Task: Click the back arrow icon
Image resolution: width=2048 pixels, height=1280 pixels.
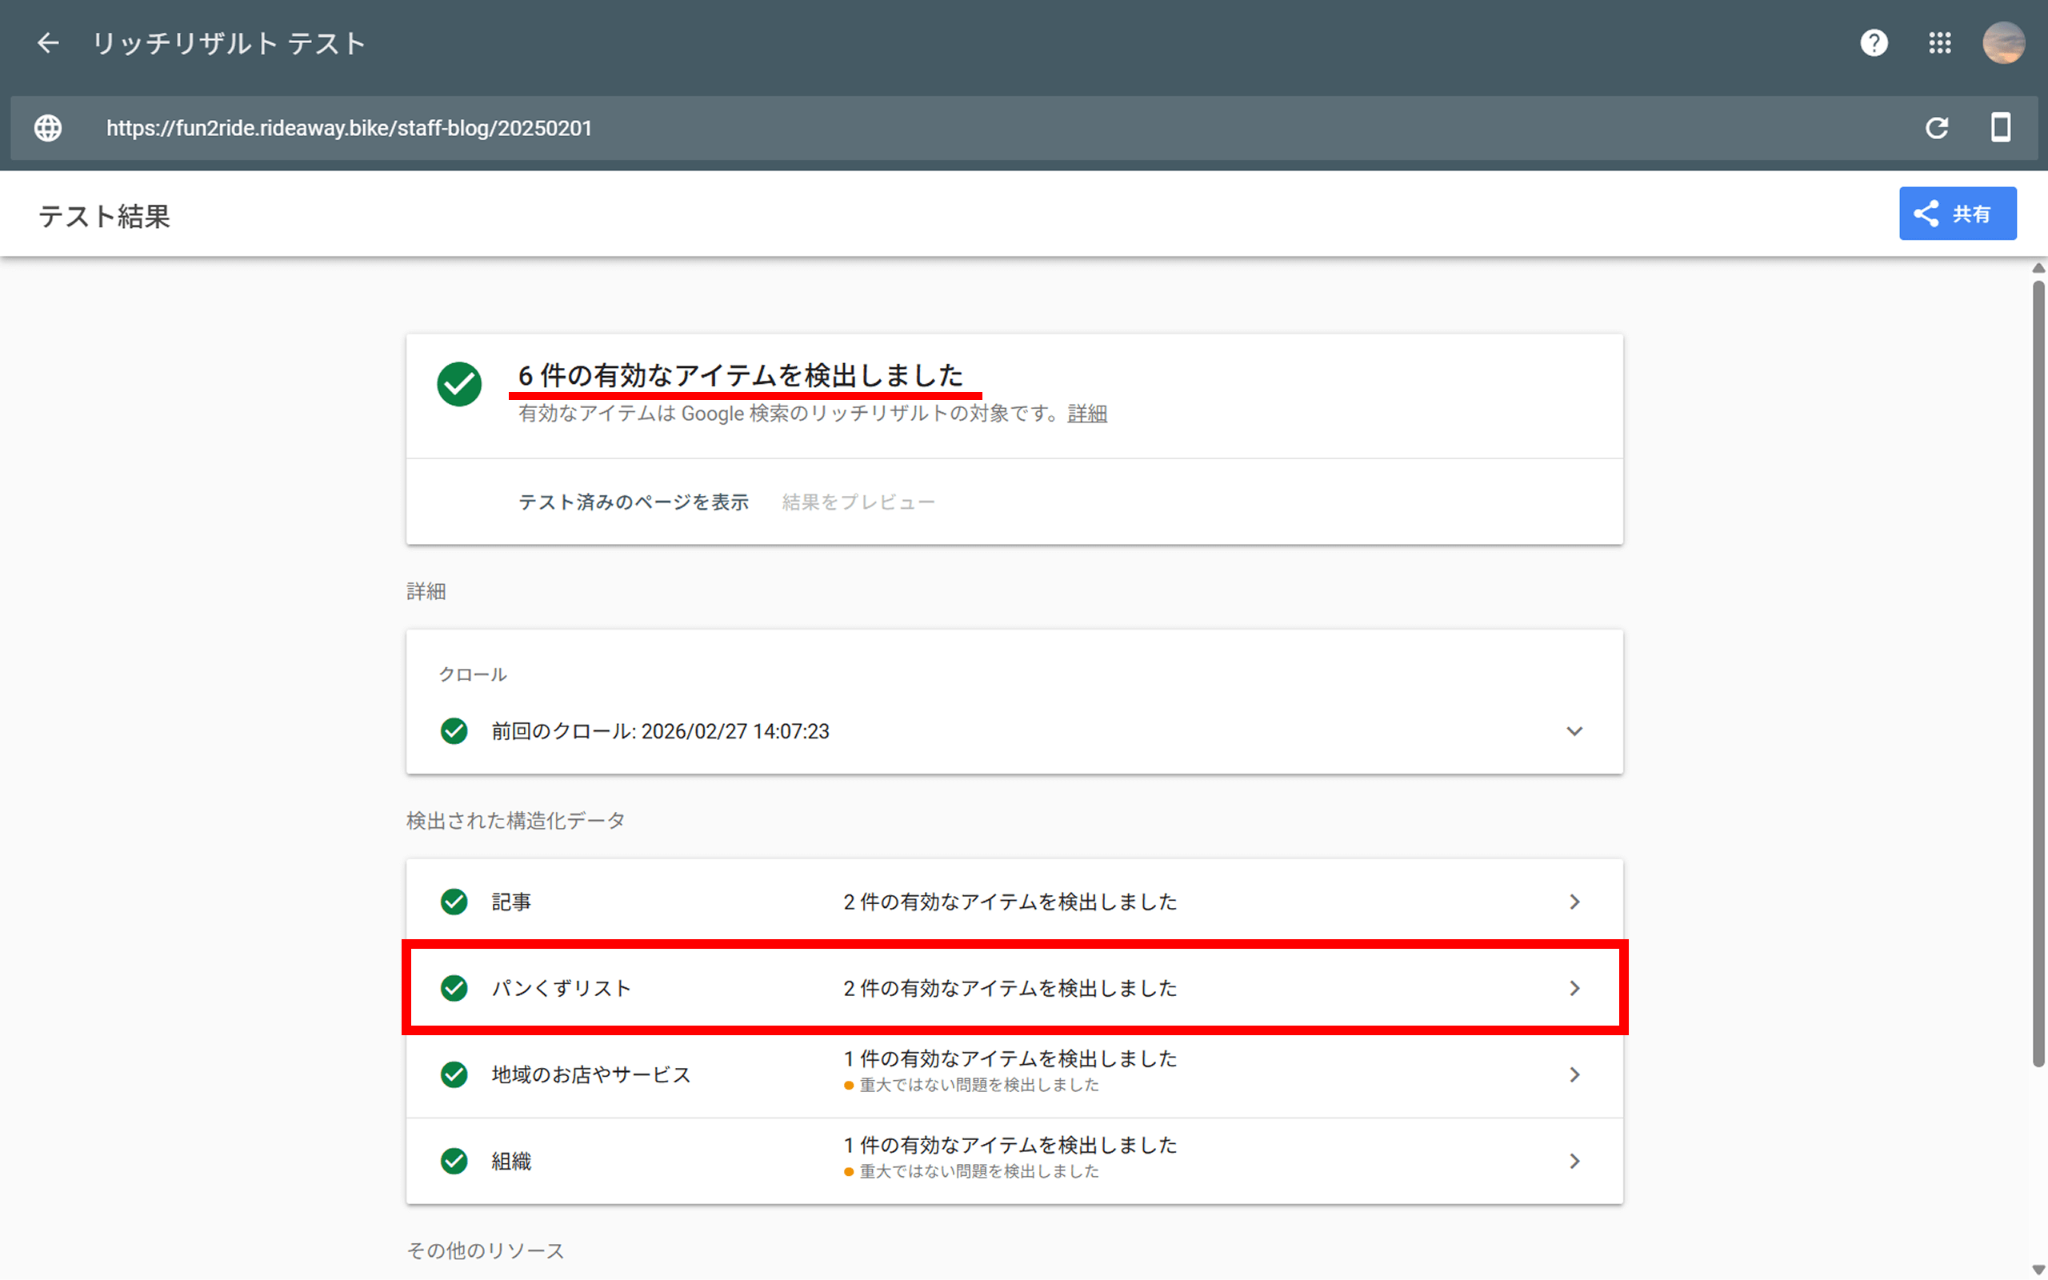Action: pyautogui.click(x=47, y=43)
